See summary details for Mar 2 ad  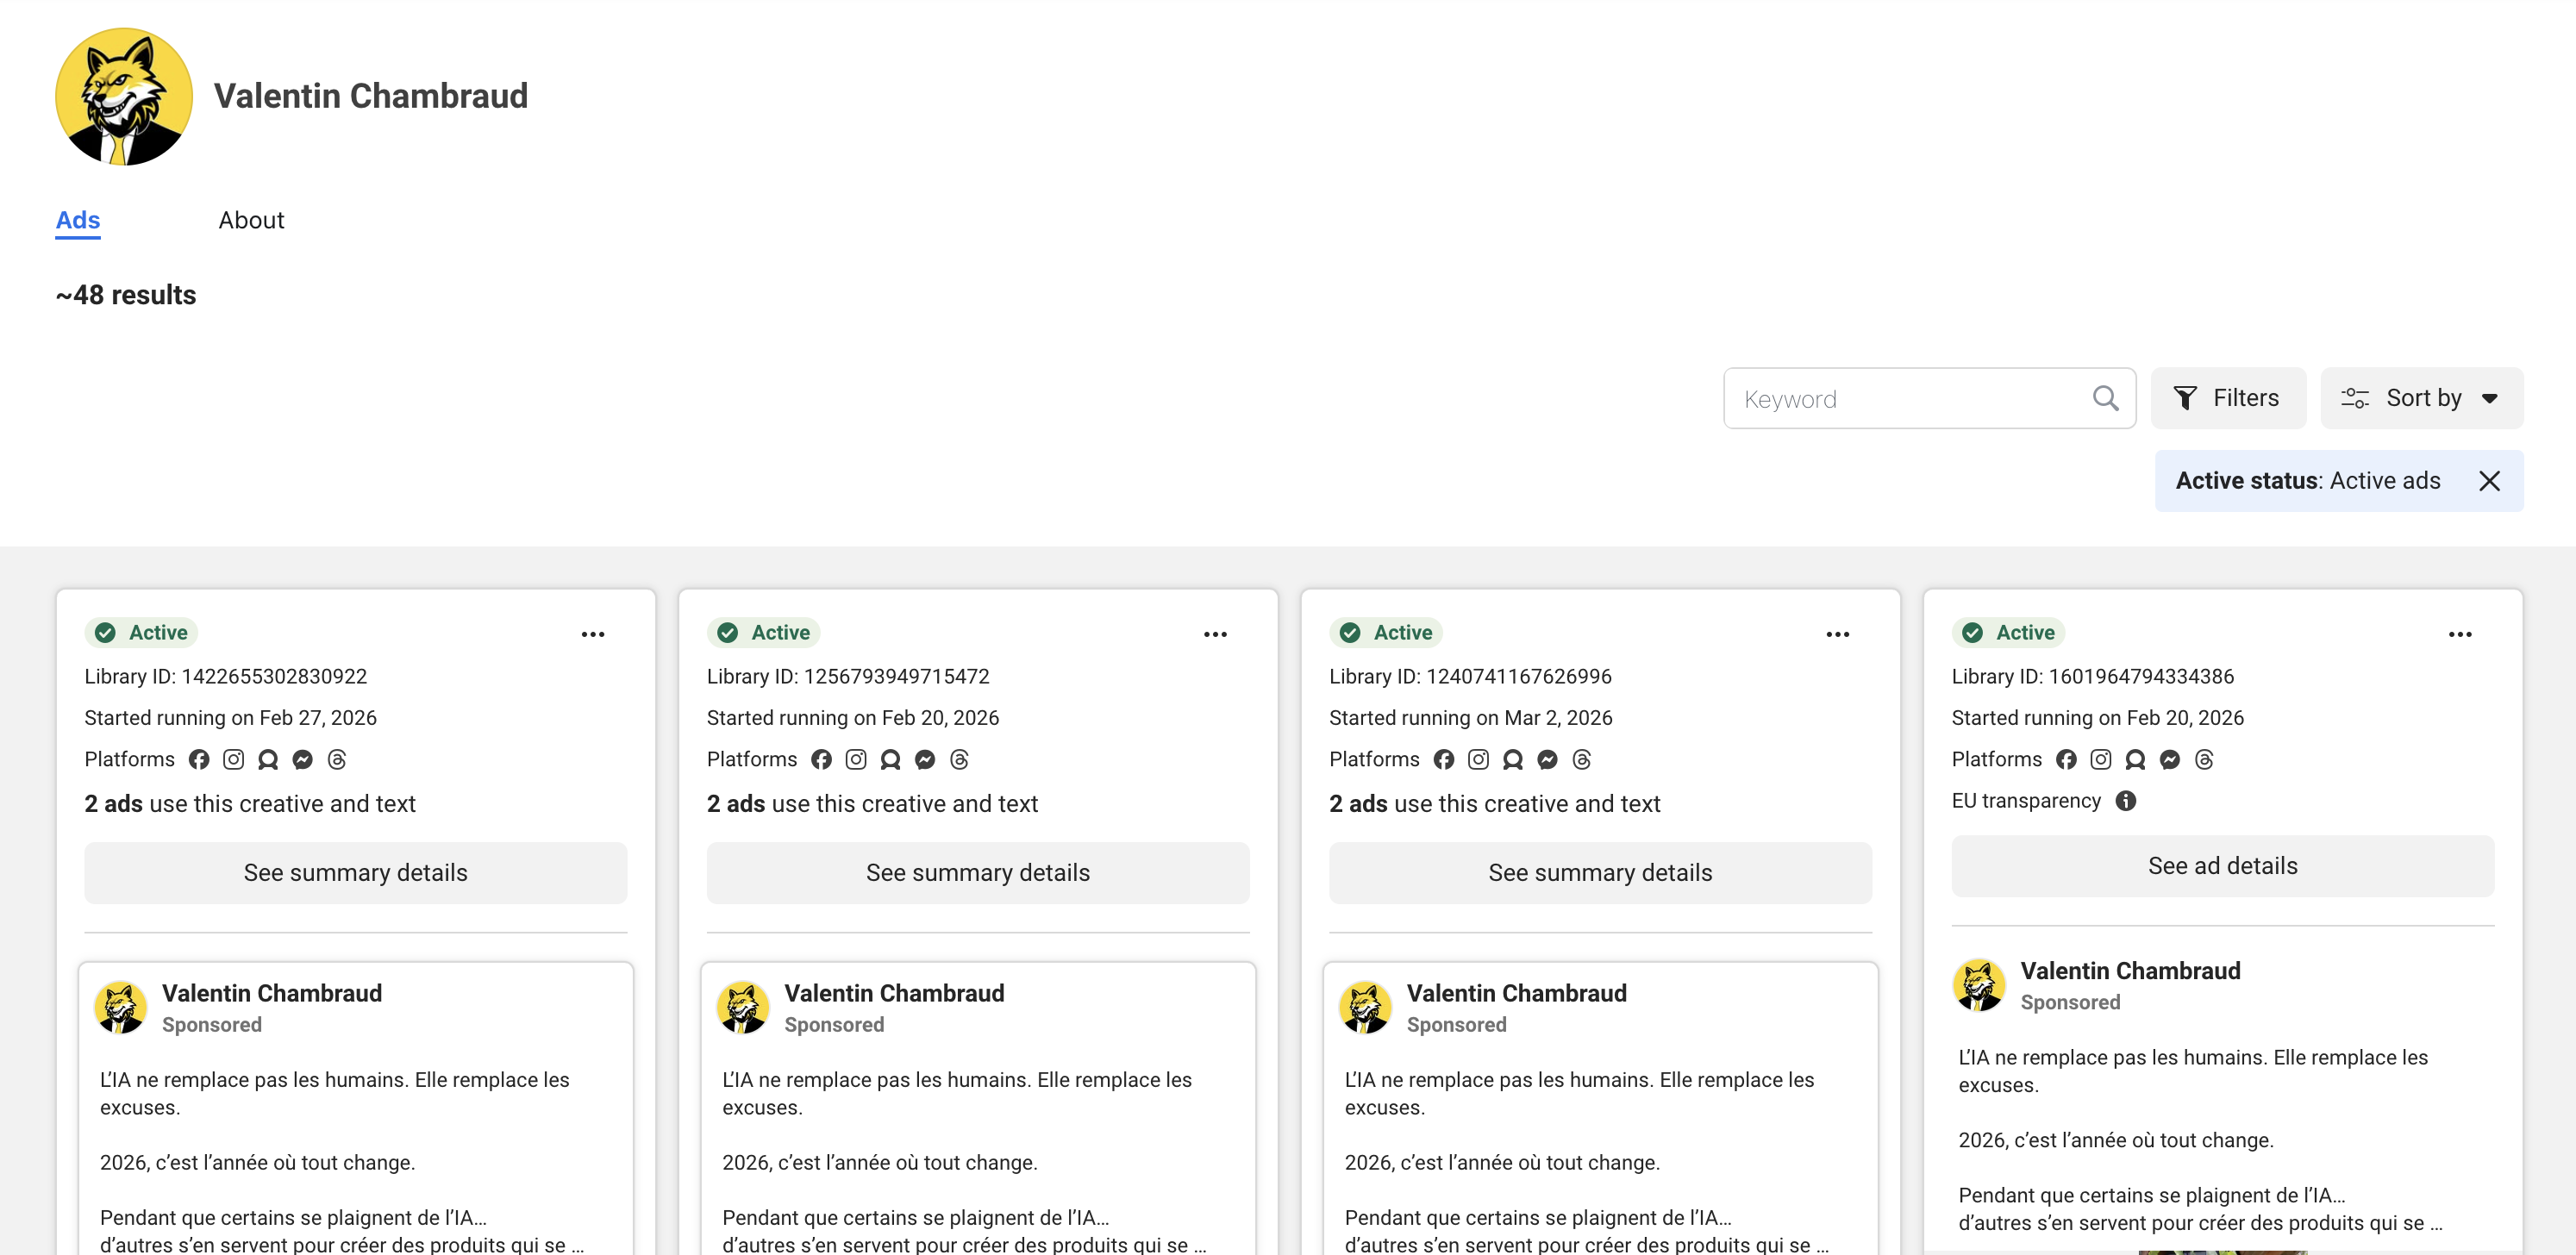click(1599, 873)
